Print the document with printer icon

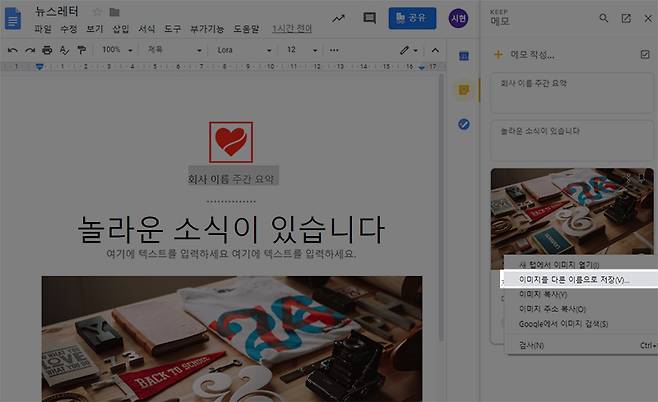[47, 50]
